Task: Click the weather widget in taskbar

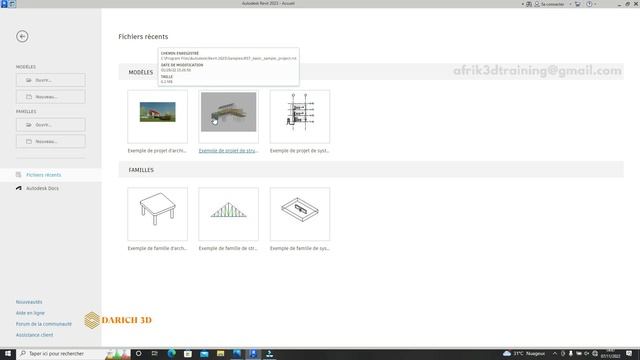Action: 524,353
